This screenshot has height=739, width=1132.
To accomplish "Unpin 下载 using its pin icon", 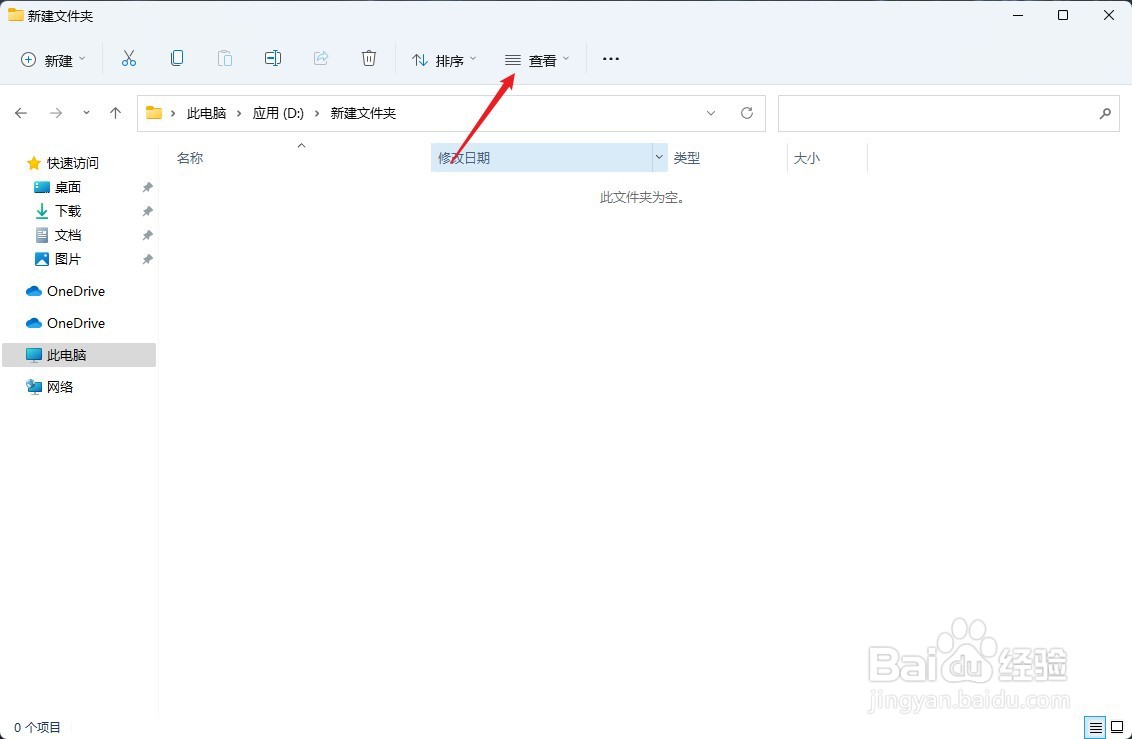I will click(147, 211).
